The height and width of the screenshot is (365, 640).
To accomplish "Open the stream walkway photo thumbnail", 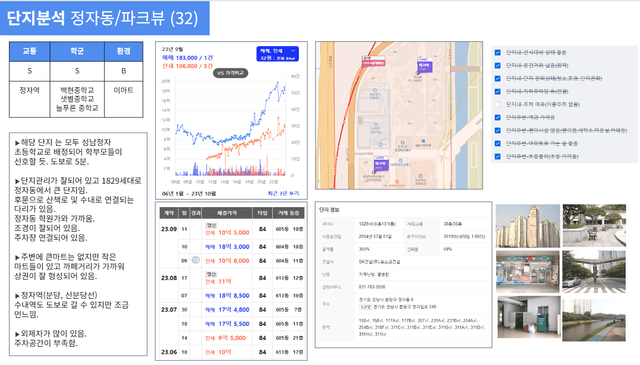I will point(594,319).
